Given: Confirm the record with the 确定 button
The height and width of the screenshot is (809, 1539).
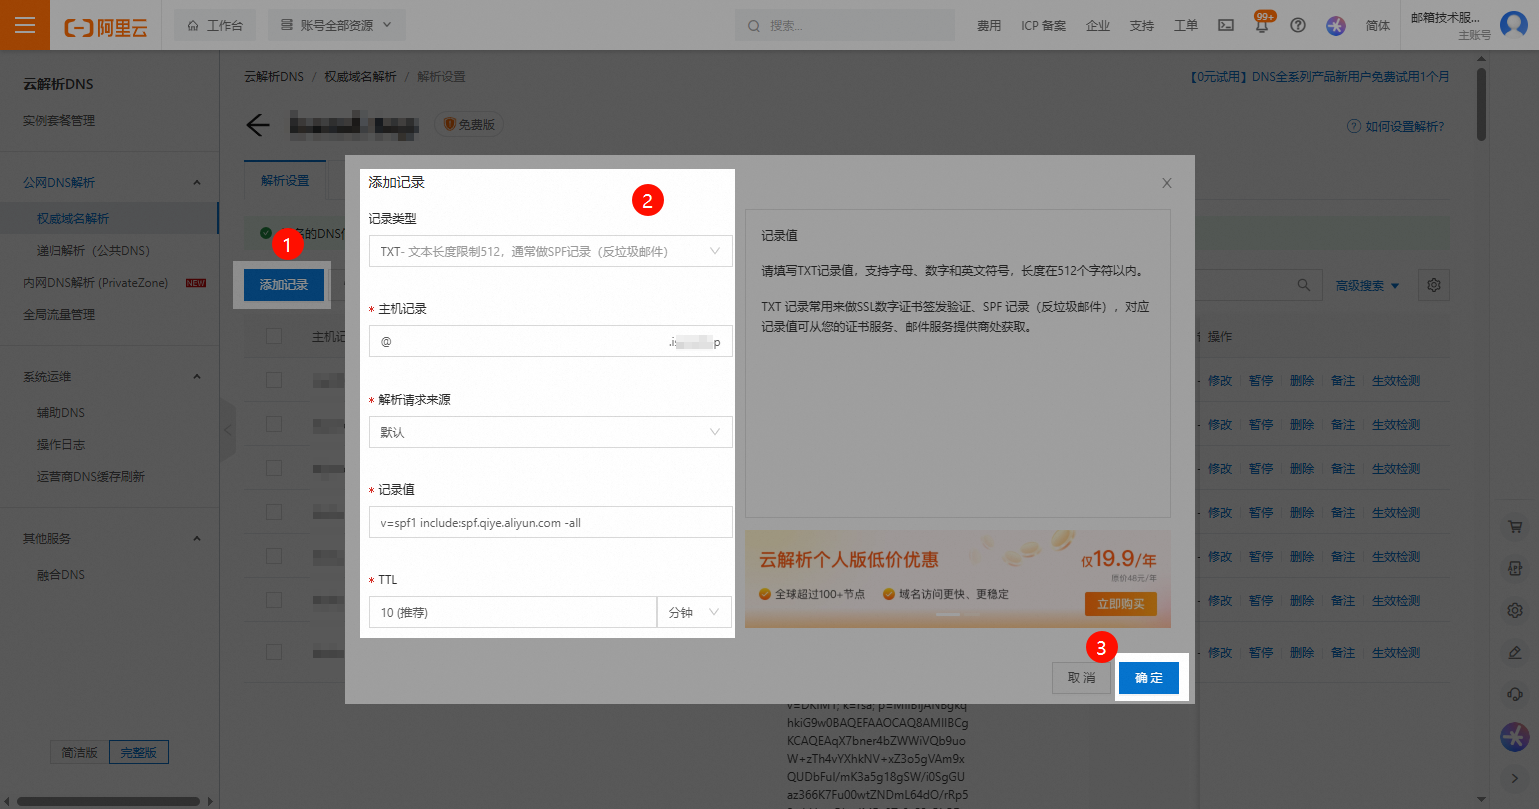Looking at the screenshot, I should (x=1149, y=678).
